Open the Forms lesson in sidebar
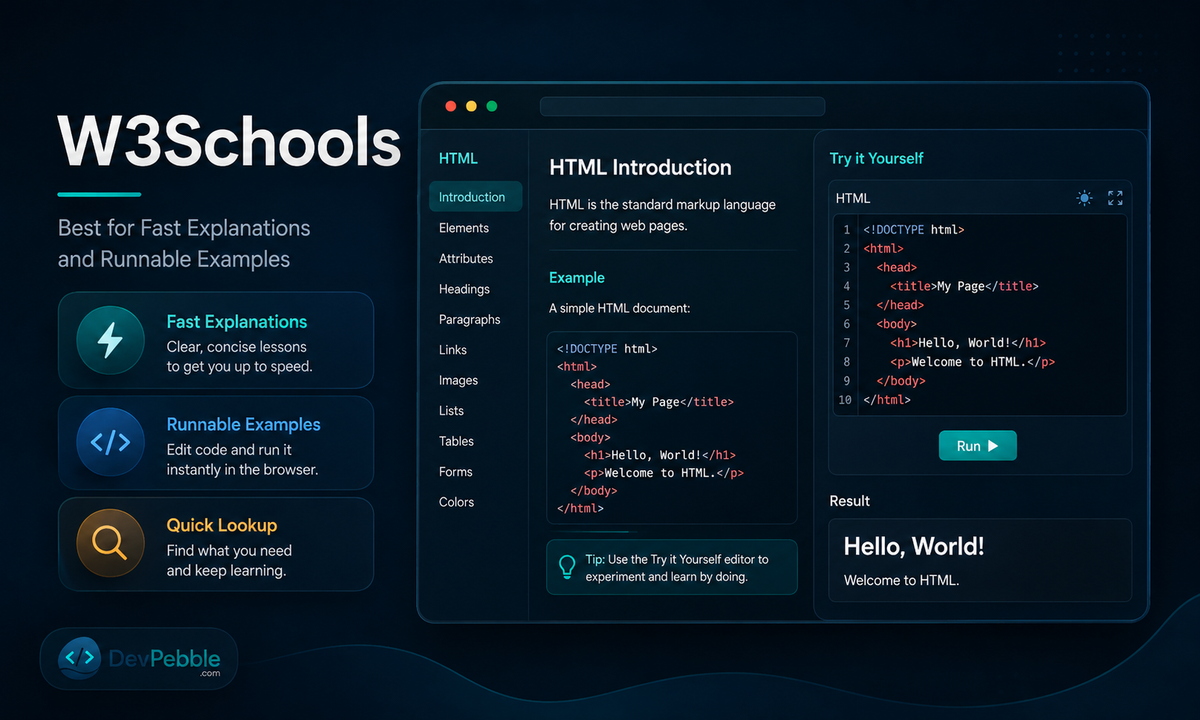Viewport: 1200px width, 720px height. (x=455, y=472)
